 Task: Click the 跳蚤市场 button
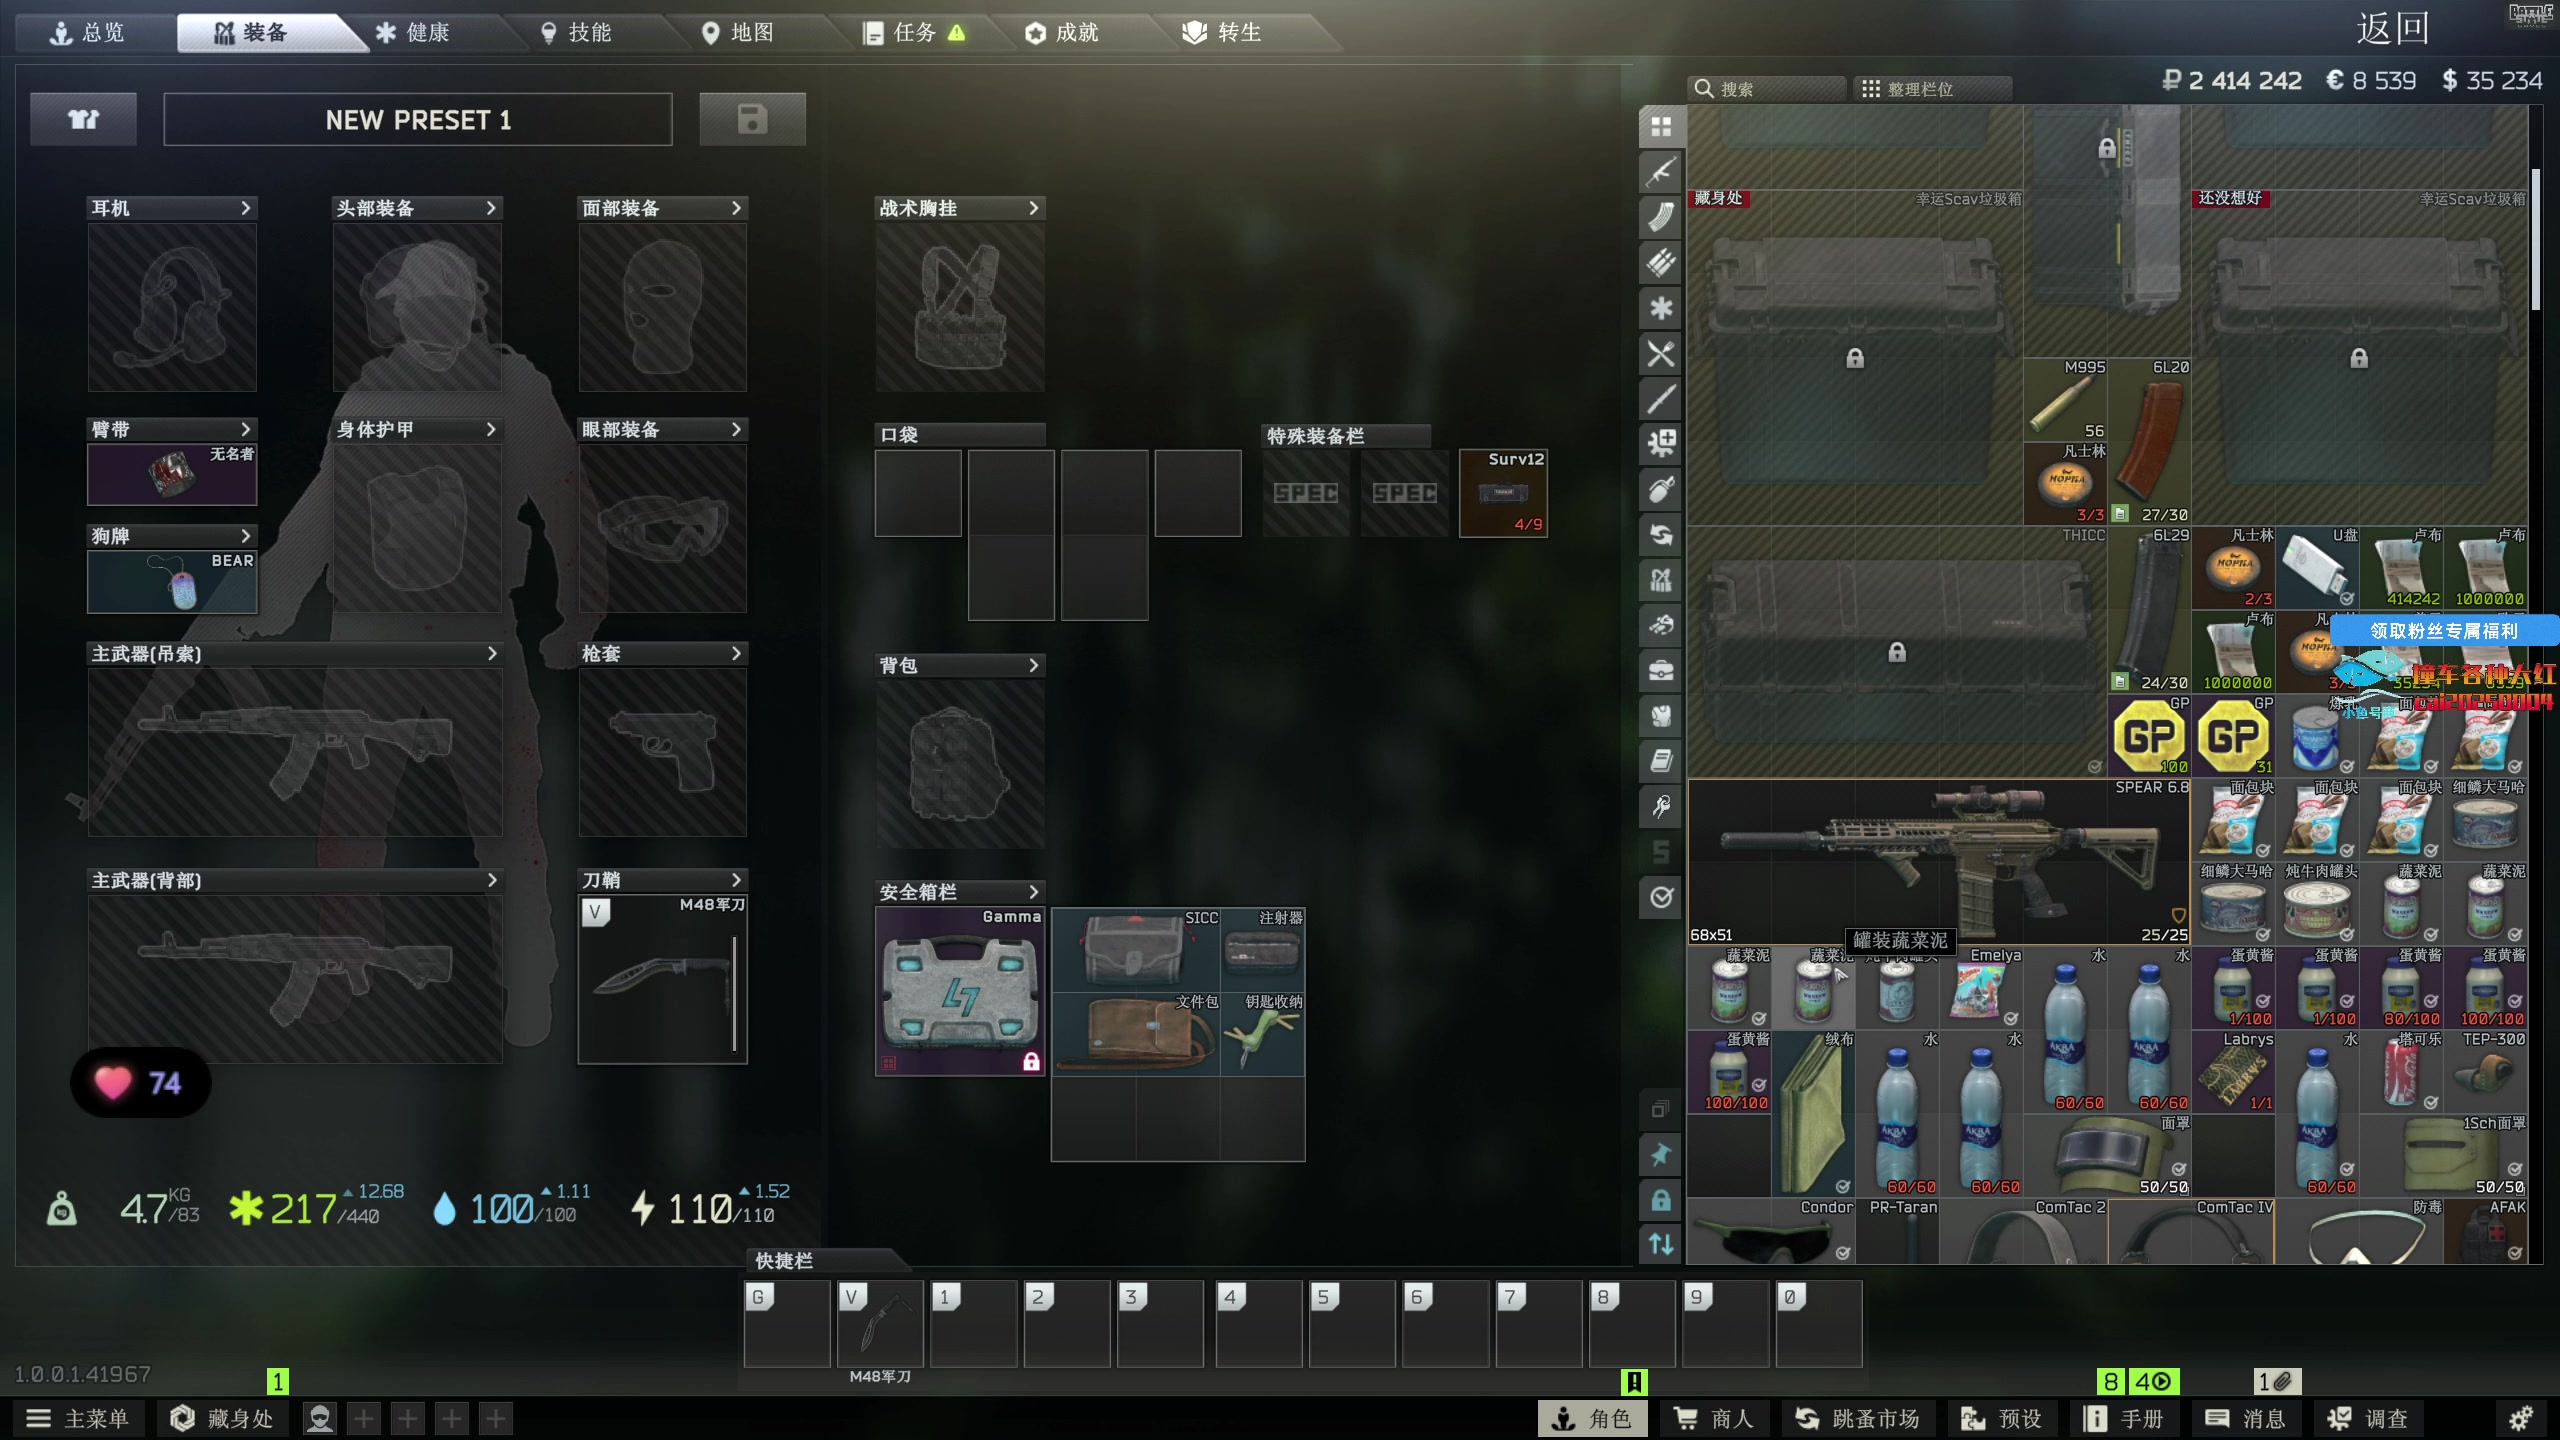click(1858, 1418)
